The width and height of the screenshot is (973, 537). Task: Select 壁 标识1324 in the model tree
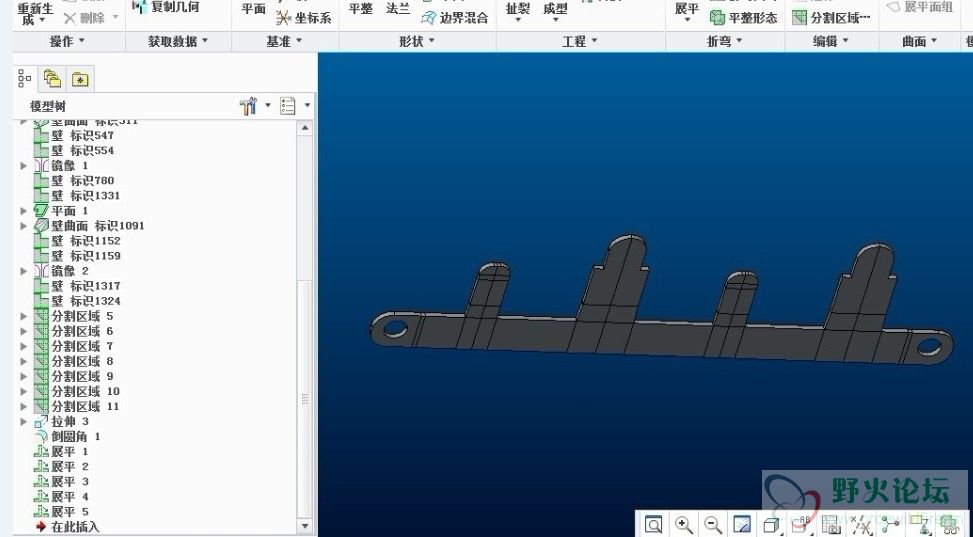(x=77, y=301)
